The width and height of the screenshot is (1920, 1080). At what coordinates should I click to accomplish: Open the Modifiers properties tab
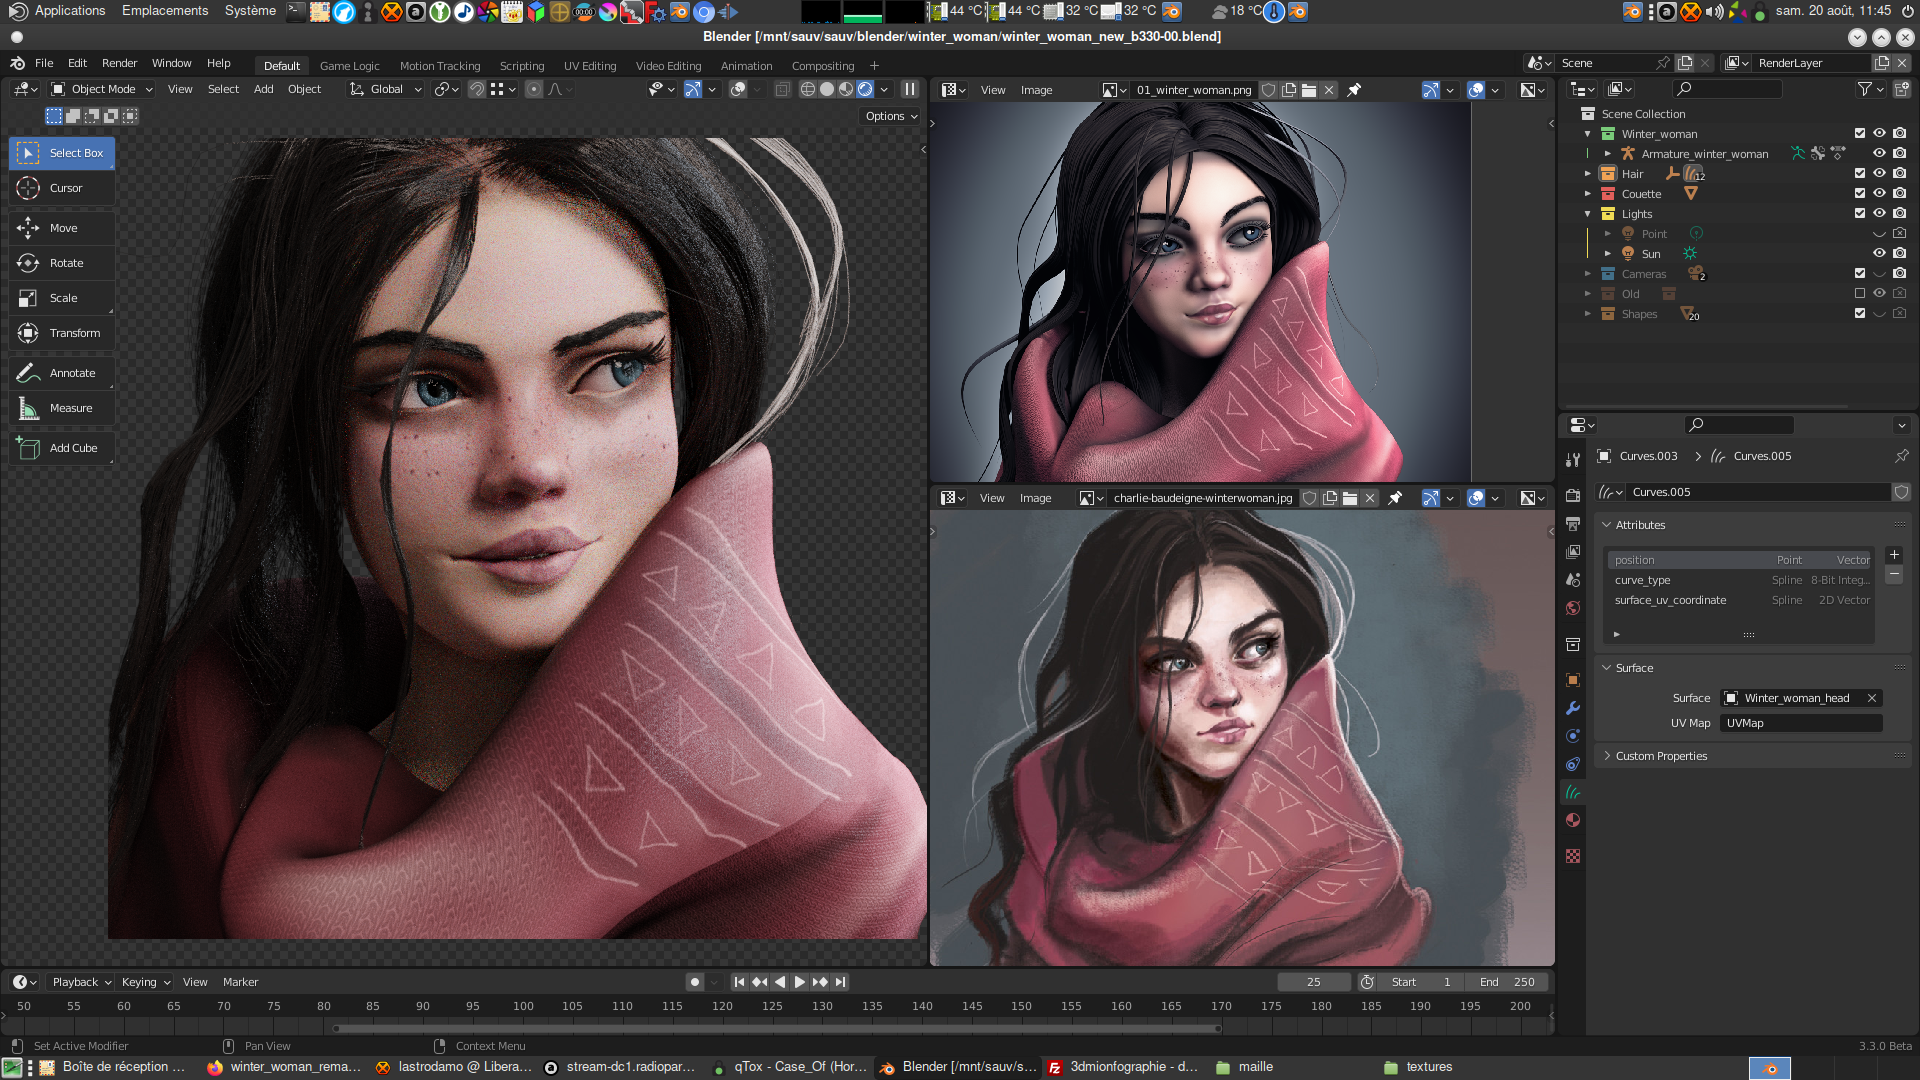pos(1573,708)
